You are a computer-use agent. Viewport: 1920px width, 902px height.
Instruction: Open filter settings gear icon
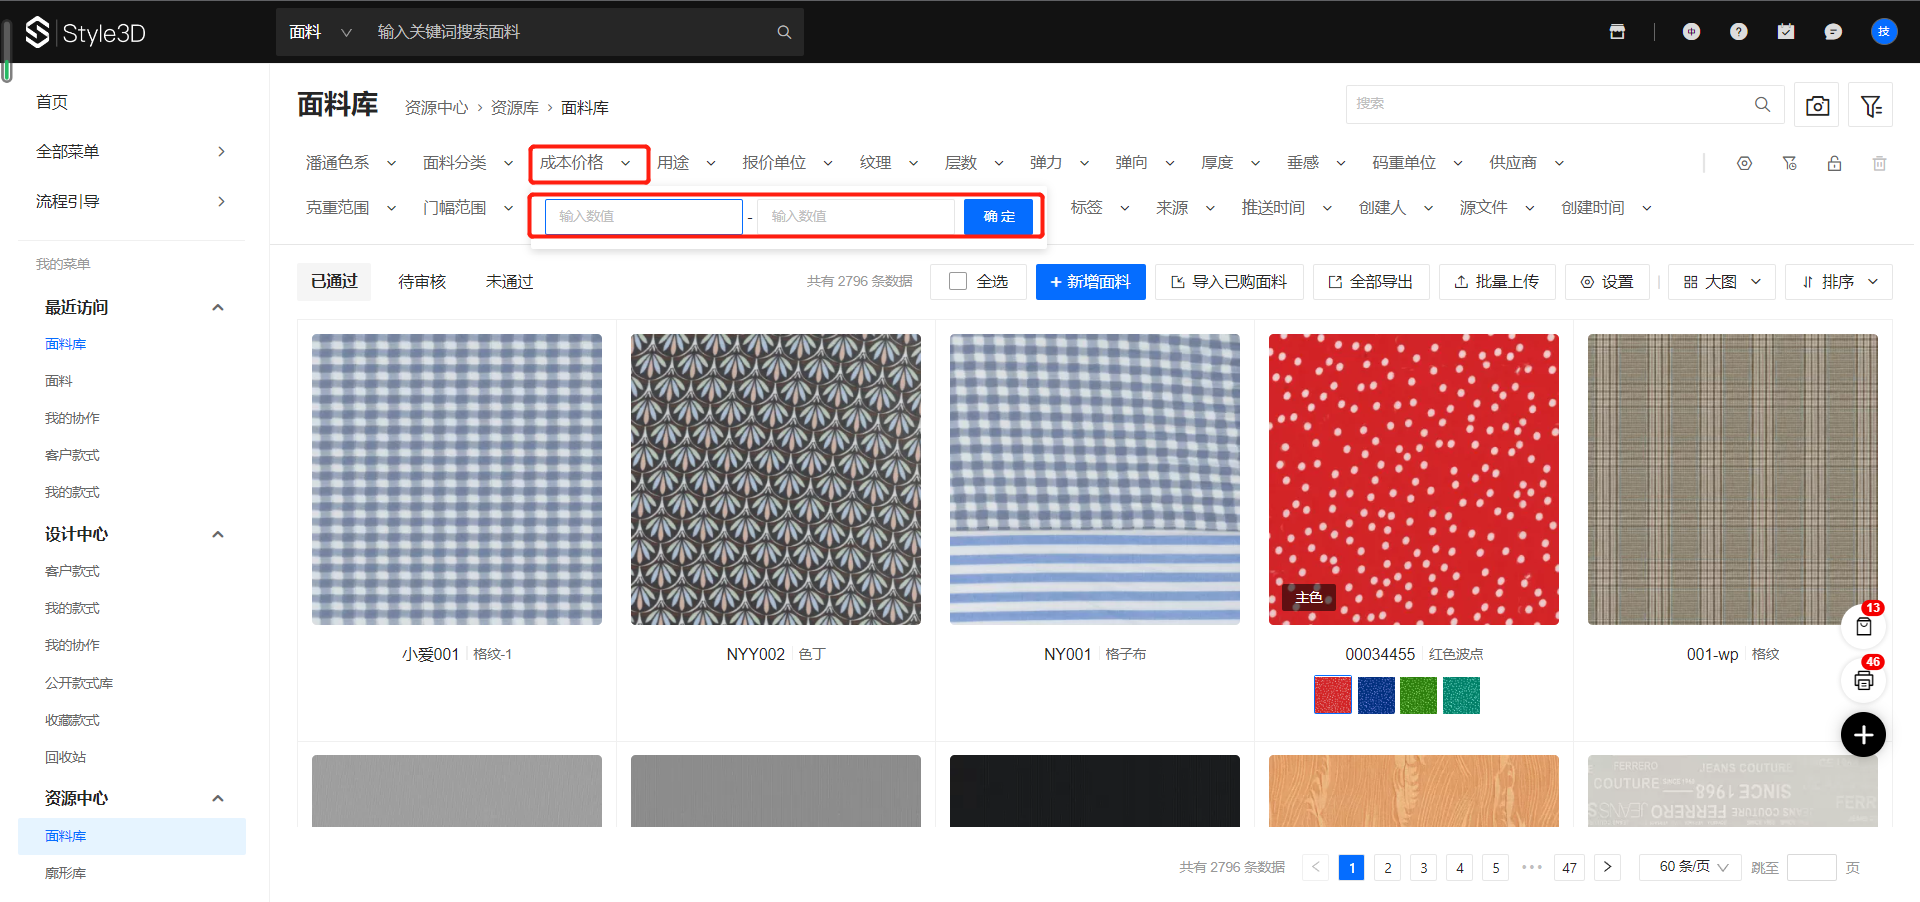1744,163
